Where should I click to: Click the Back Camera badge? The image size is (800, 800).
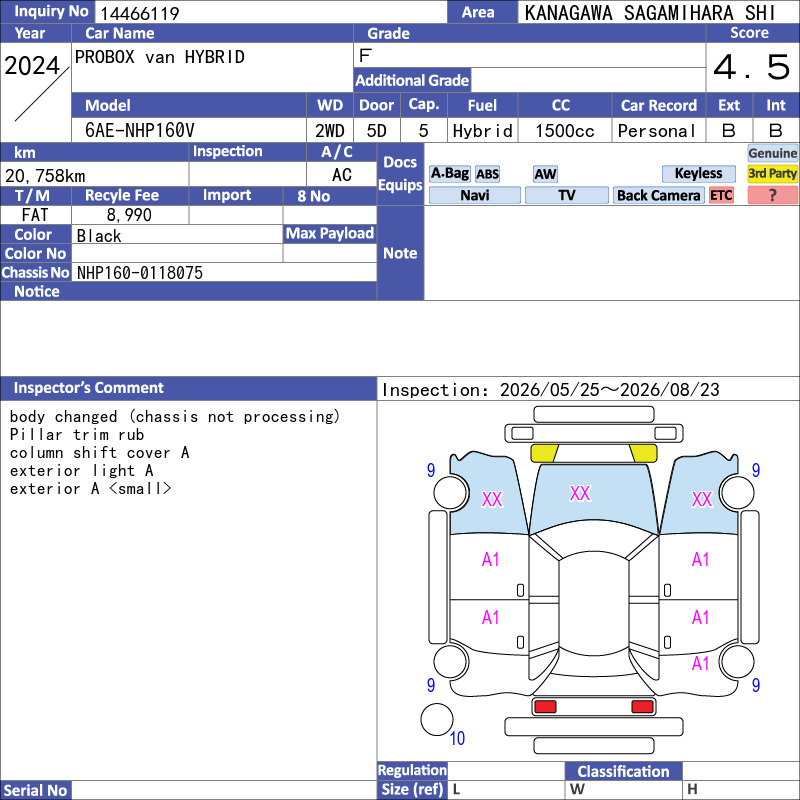point(658,195)
